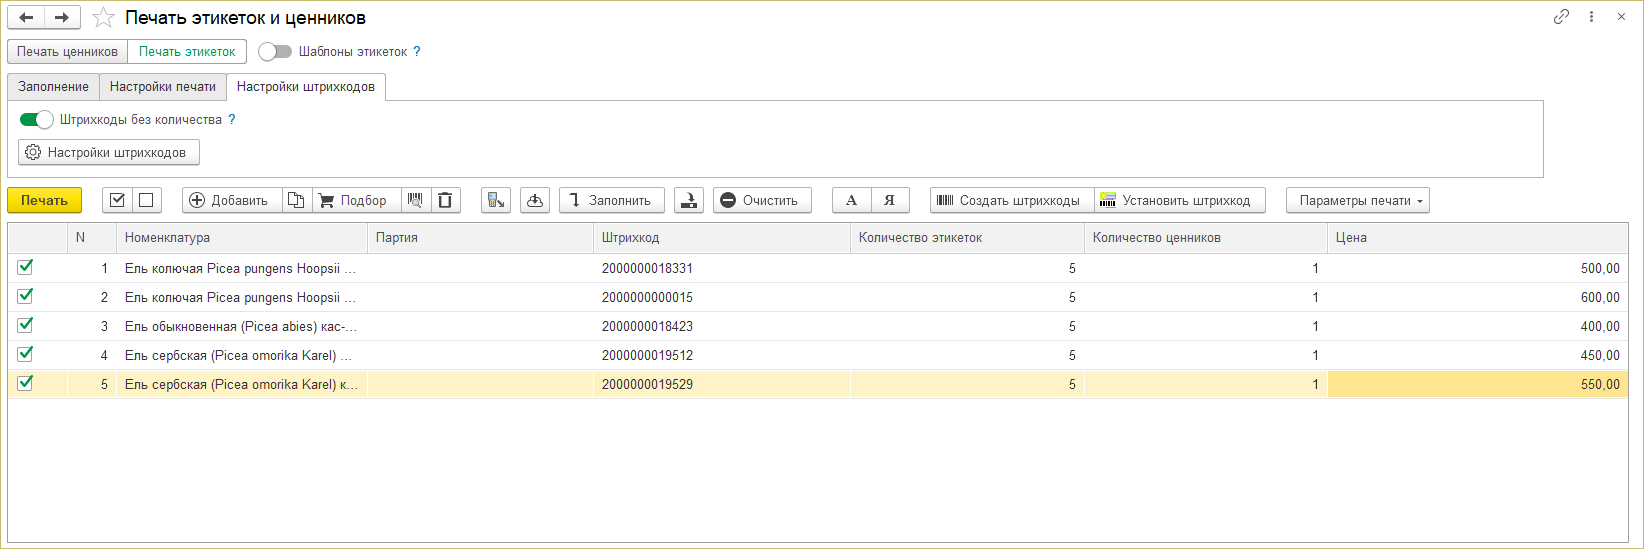The image size is (1644, 549).
Task: Select barcode cell 2000000019512
Action: click(x=722, y=355)
